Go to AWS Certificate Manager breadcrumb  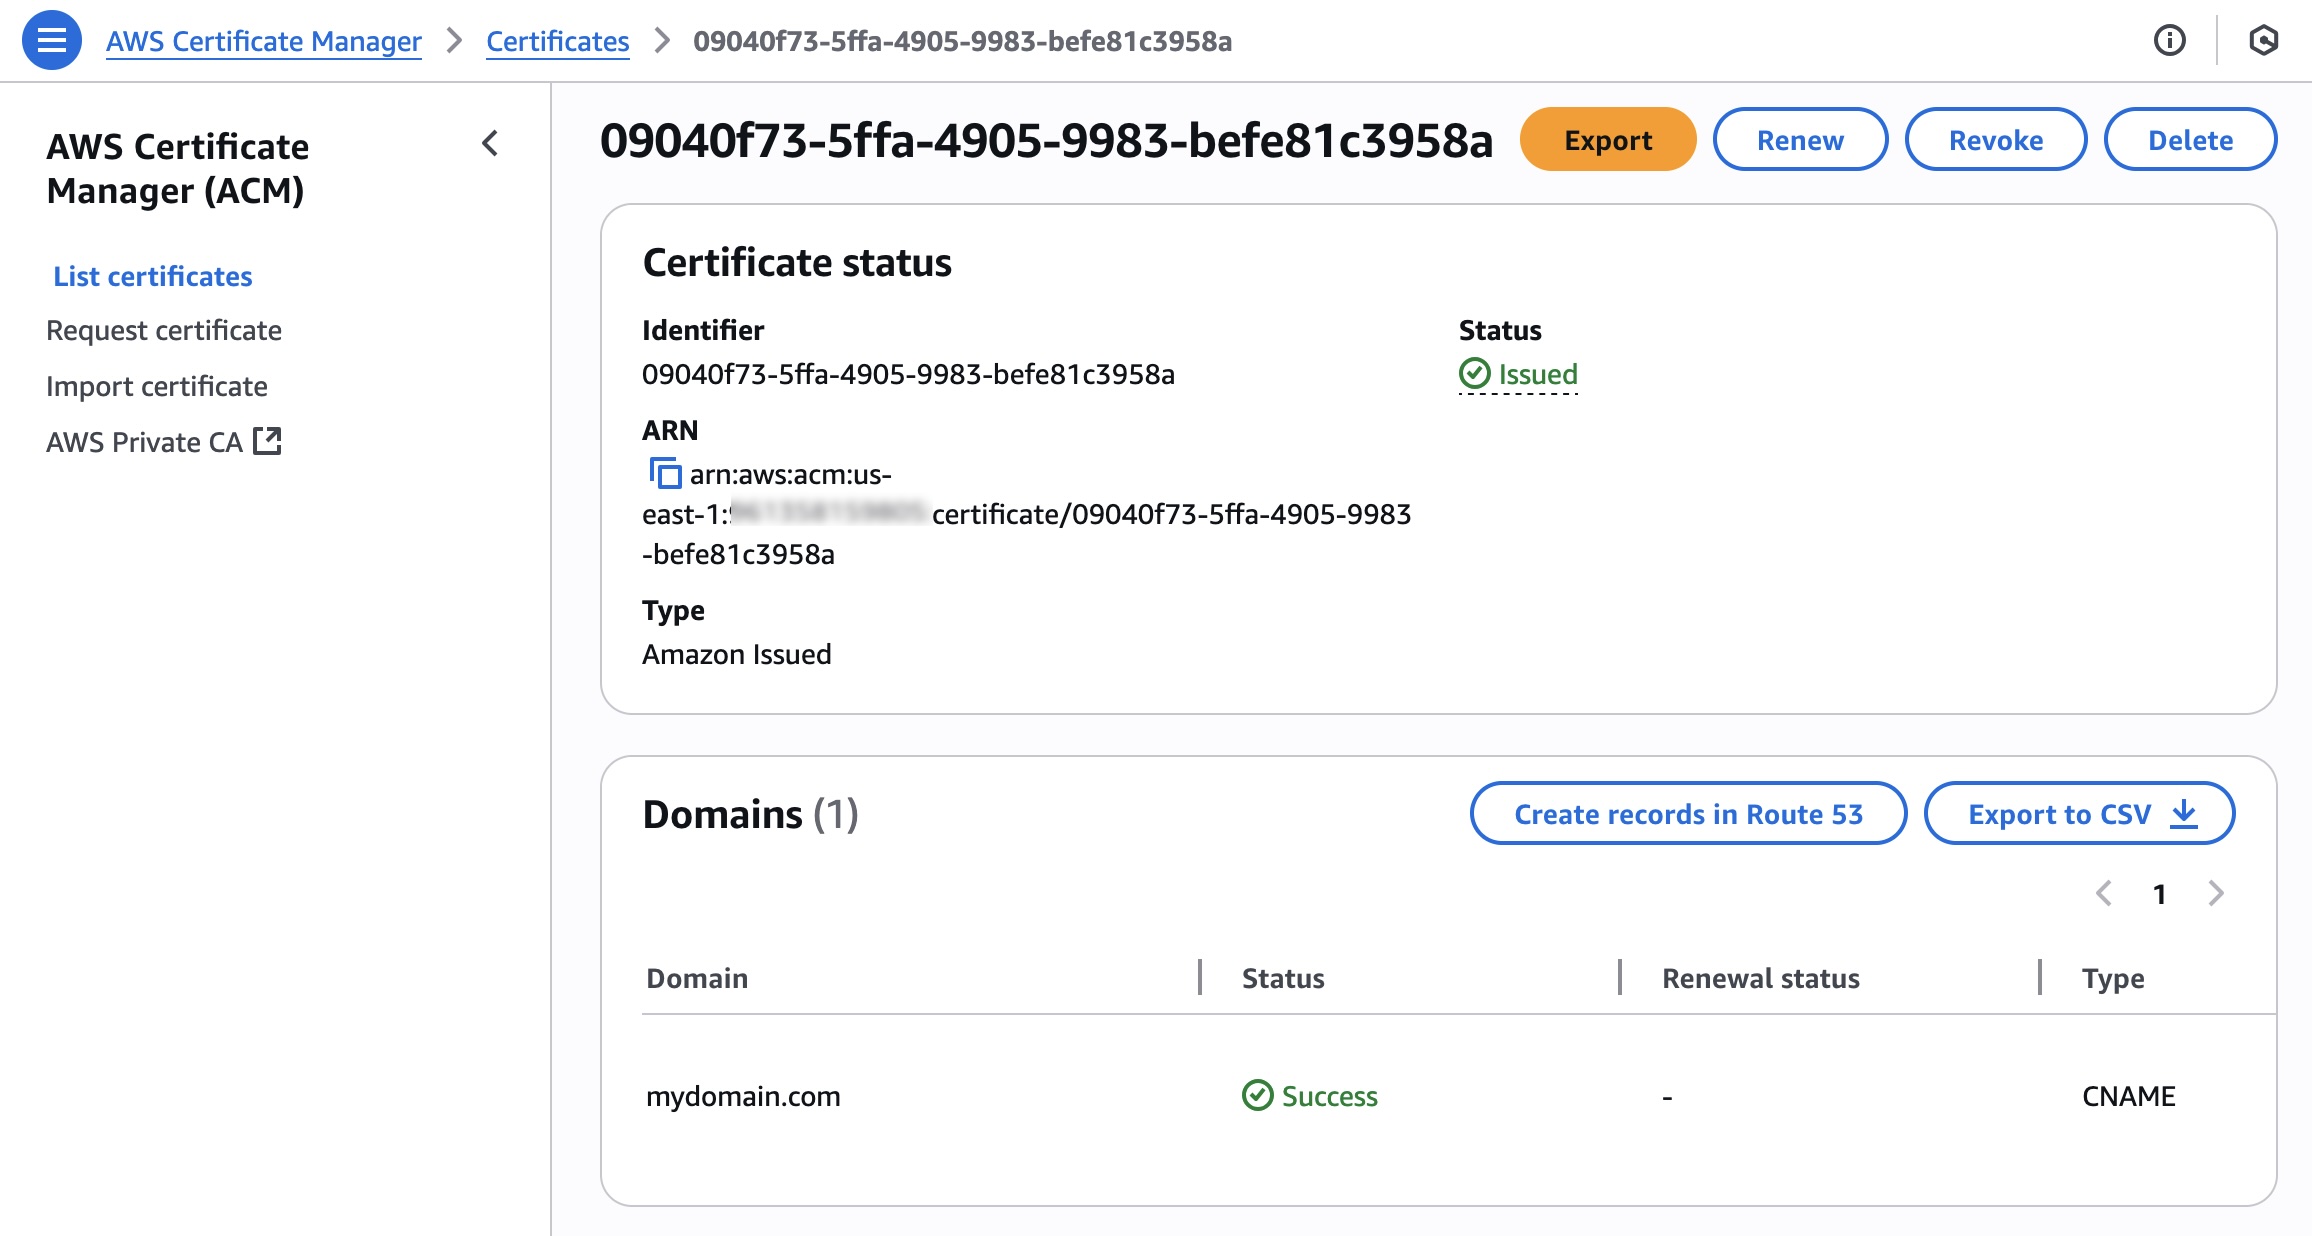pyautogui.click(x=264, y=41)
